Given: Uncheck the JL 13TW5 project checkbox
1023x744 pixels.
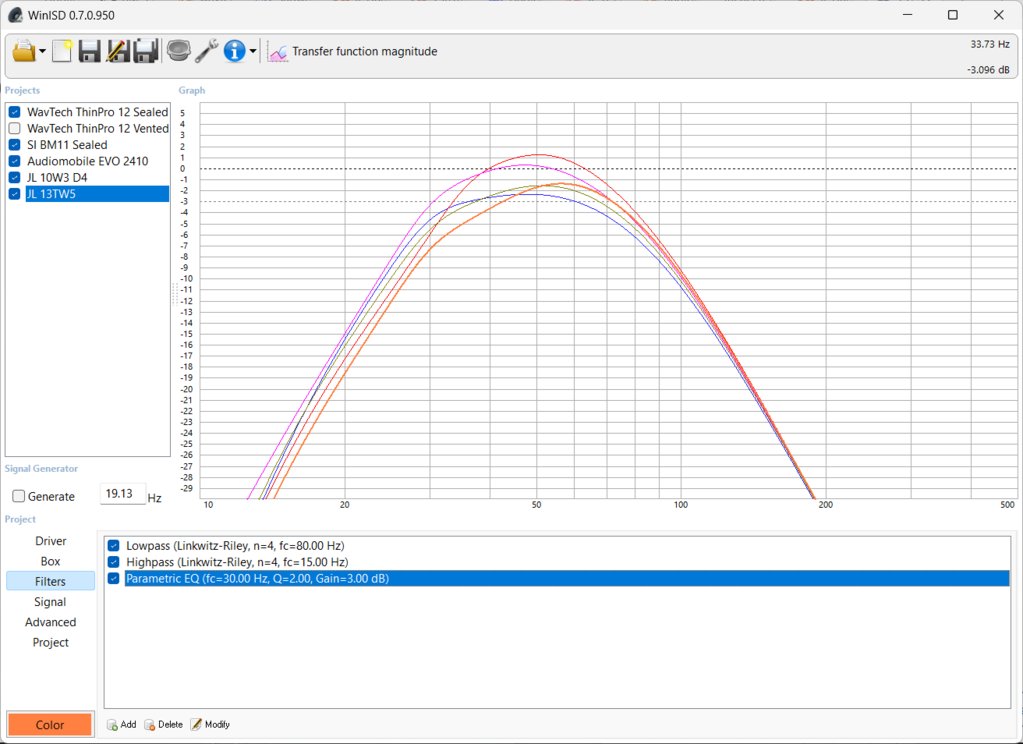Looking at the screenshot, I should click(14, 194).
